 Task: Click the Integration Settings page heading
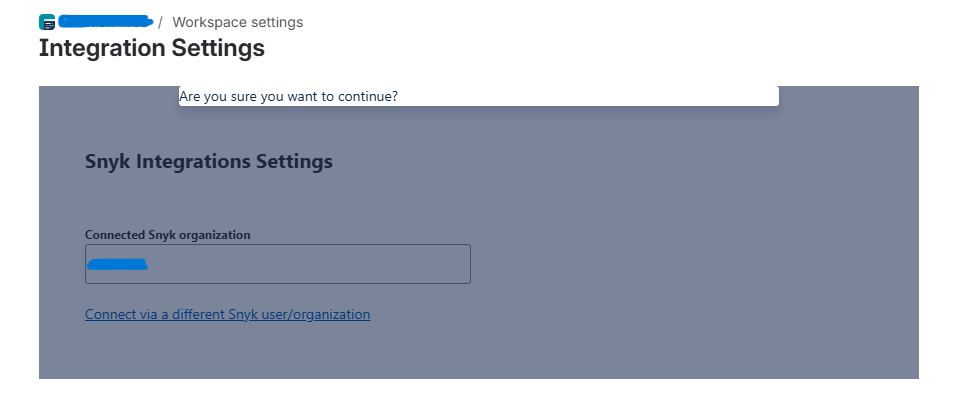tap(152, 48)
